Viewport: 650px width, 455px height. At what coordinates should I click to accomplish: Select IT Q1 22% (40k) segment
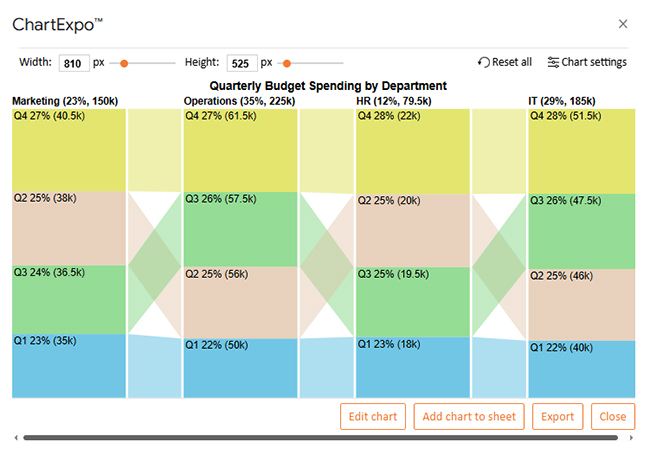[x=581, y=369]
